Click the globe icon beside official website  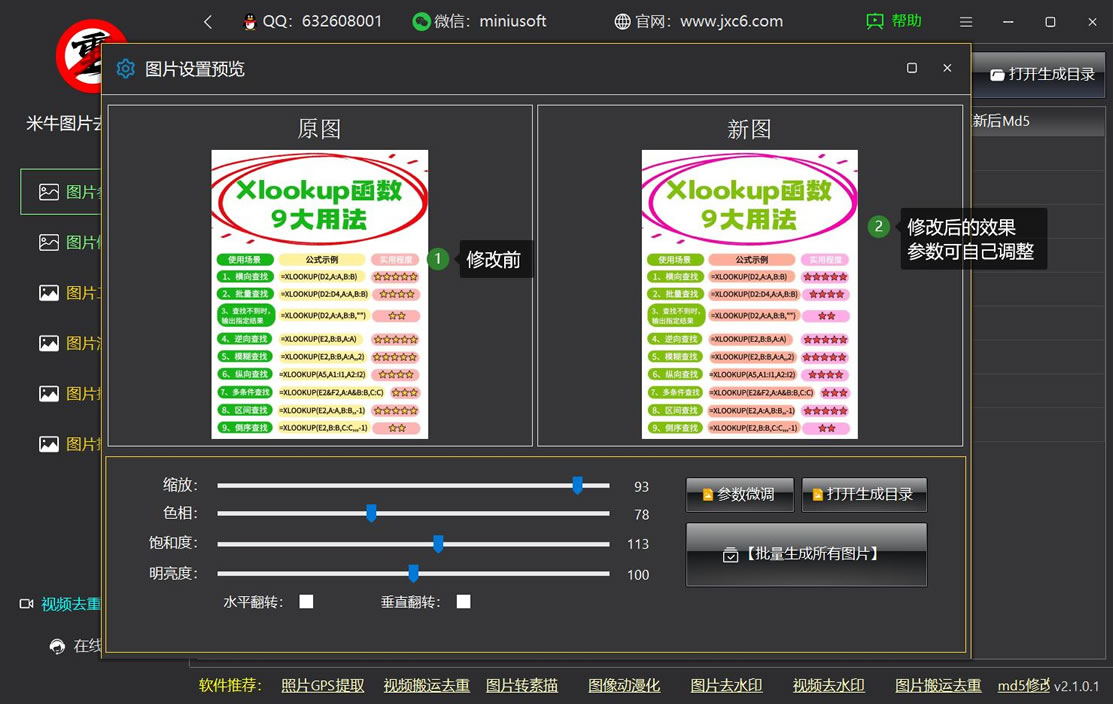(622, 22)
